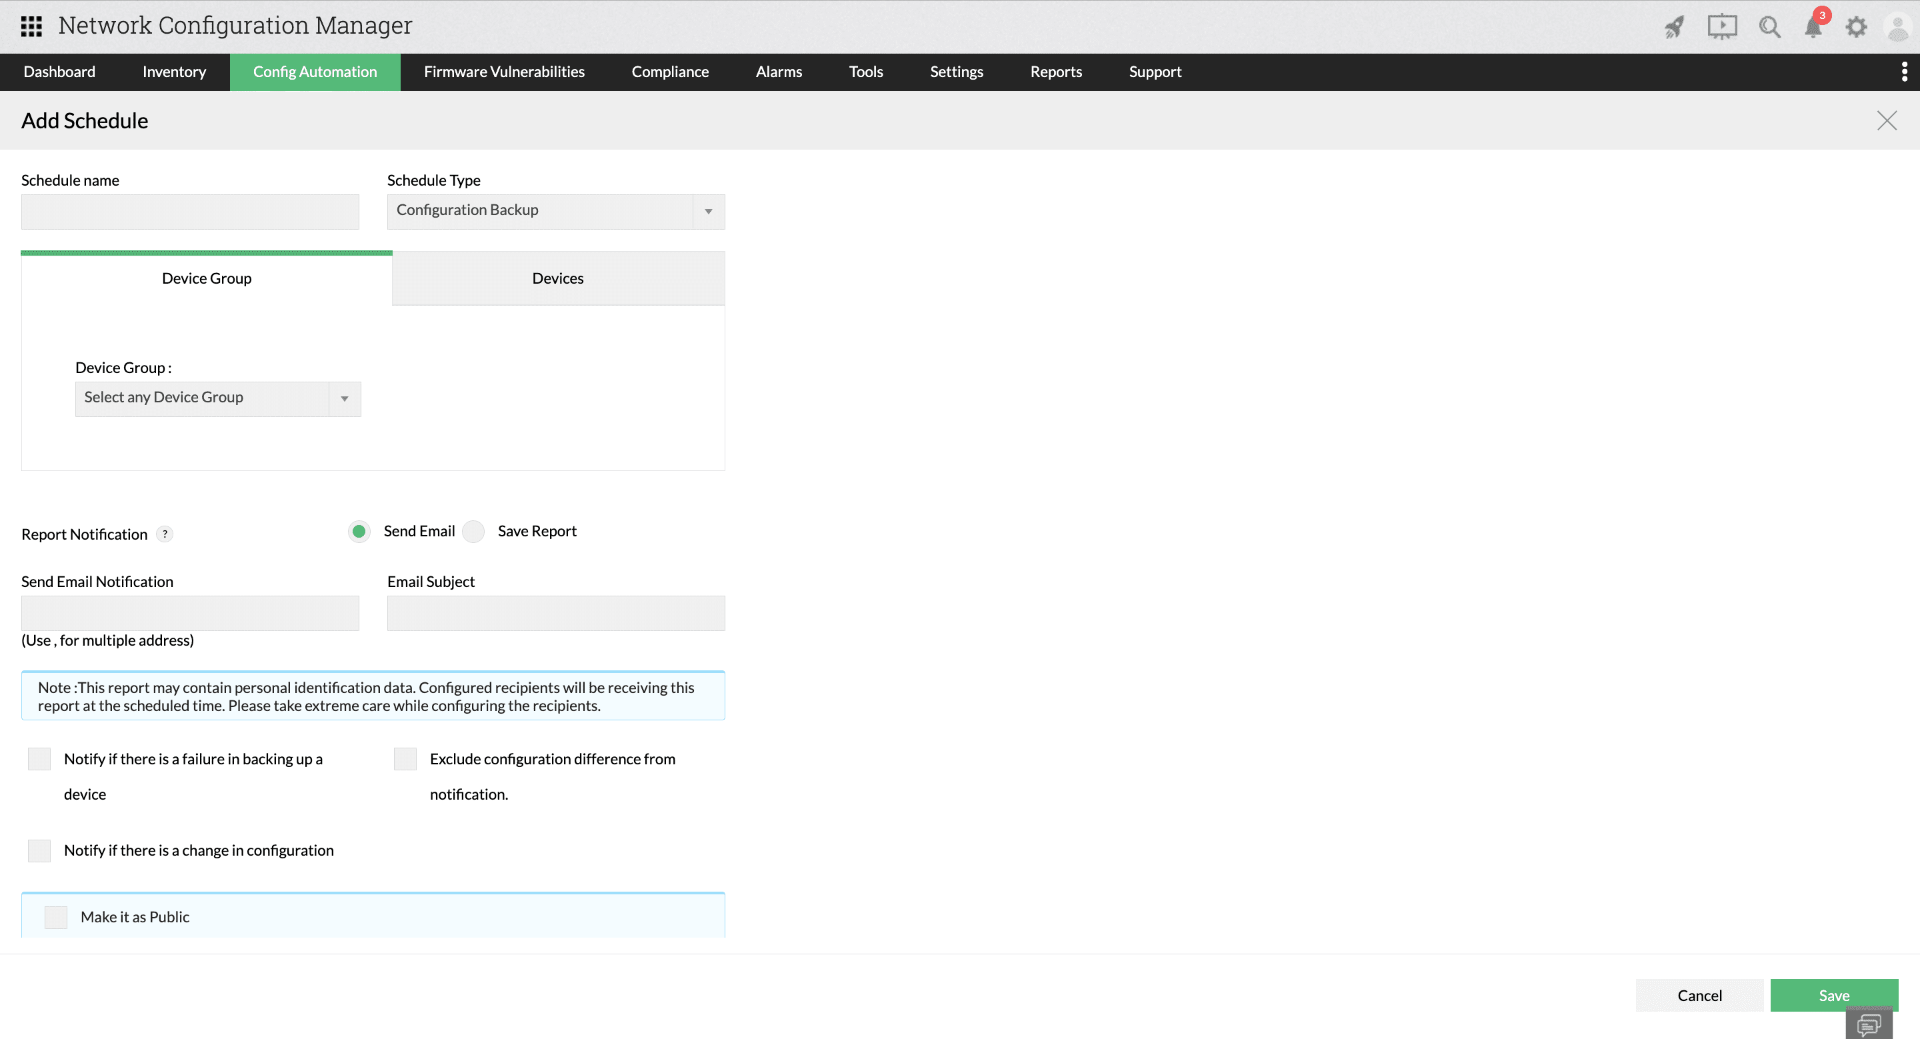Open the Reports menu
The width and height of the screenshot is (1920, 1039).
[1056, 72]
